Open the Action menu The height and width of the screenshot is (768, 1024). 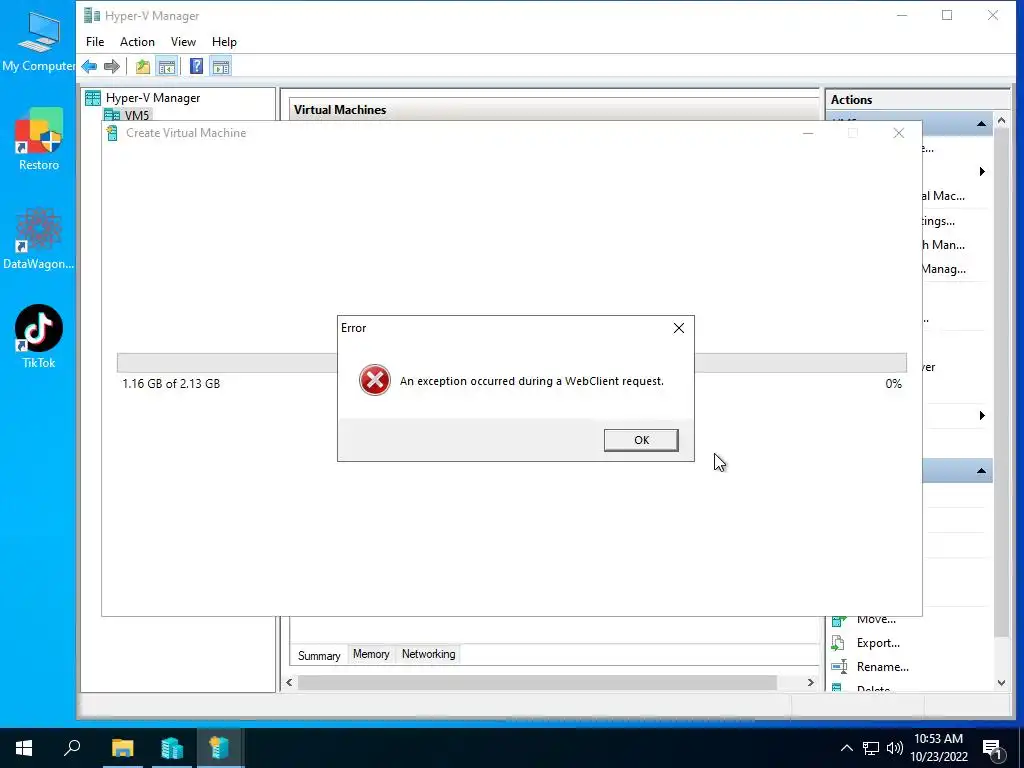[x=137, y=42]
